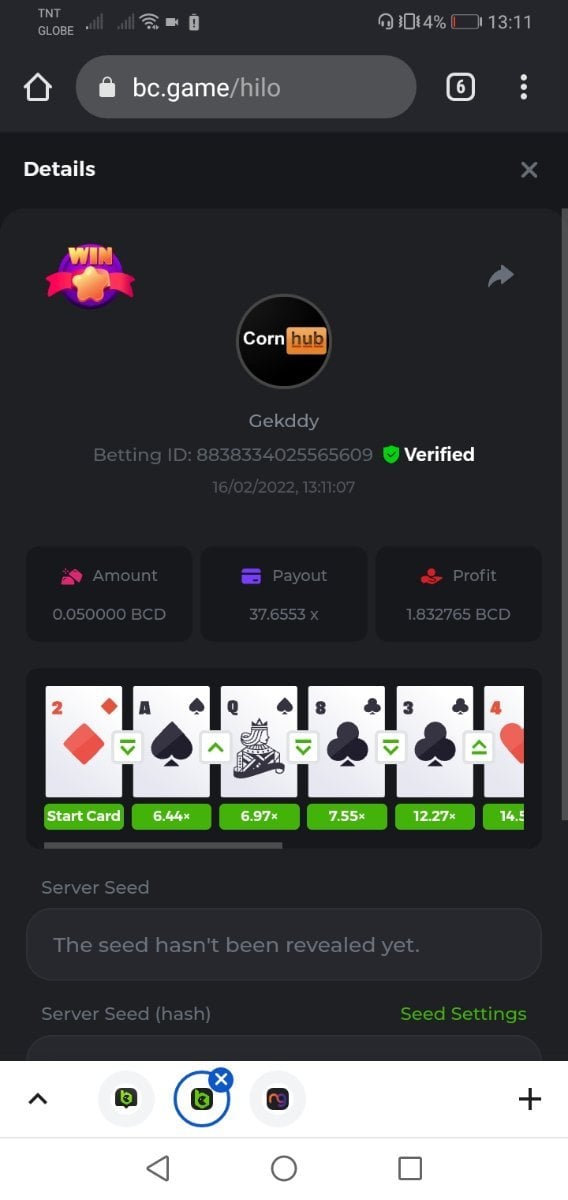Select the Server Seed field

tap(284, 944)
